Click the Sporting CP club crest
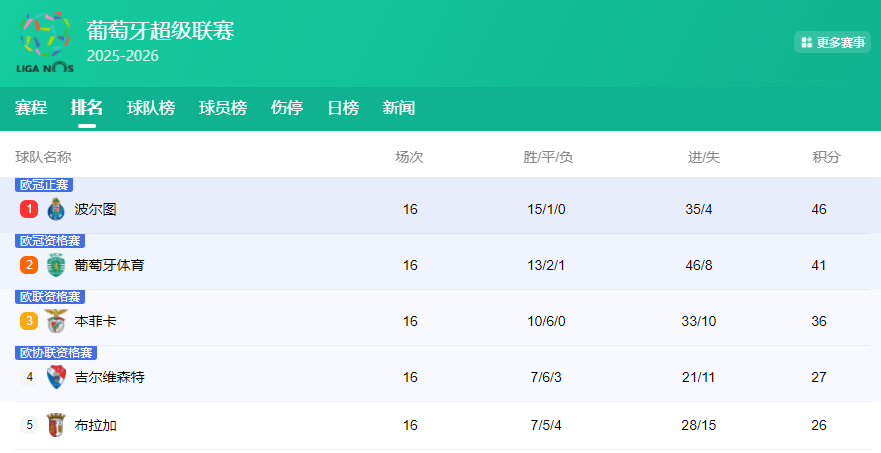 pyautogui.click(x=56, y=265)
